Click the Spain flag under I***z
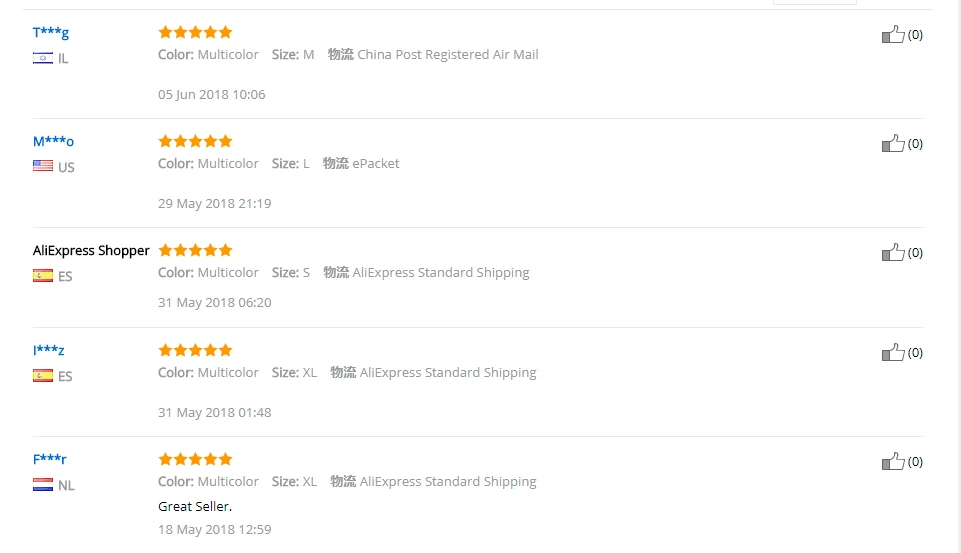The image size is (961, 553). (43, 376)
